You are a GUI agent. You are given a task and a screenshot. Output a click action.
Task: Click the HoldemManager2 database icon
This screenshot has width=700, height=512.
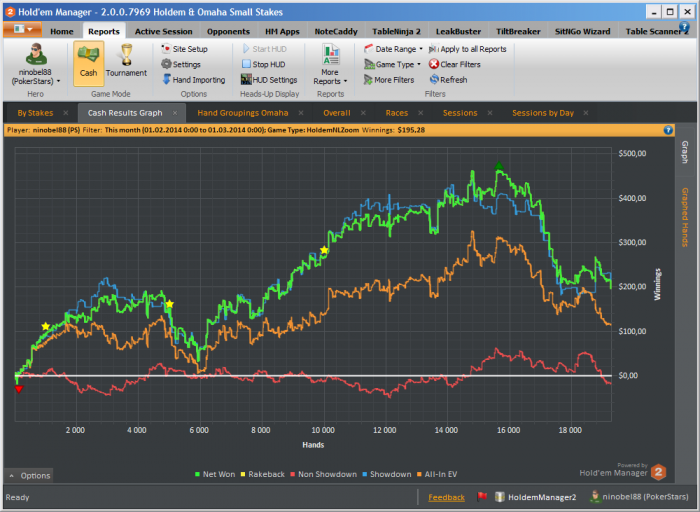pos(500,497)
